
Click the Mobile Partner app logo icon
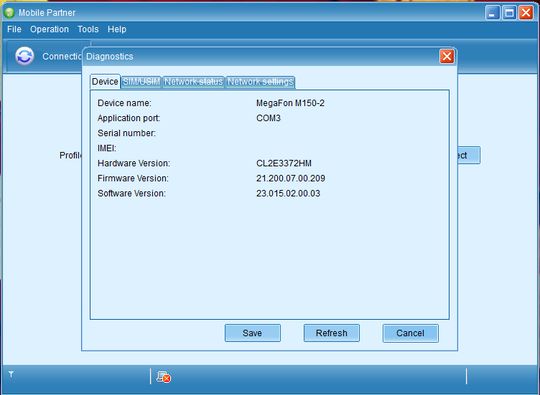point(9,13)
